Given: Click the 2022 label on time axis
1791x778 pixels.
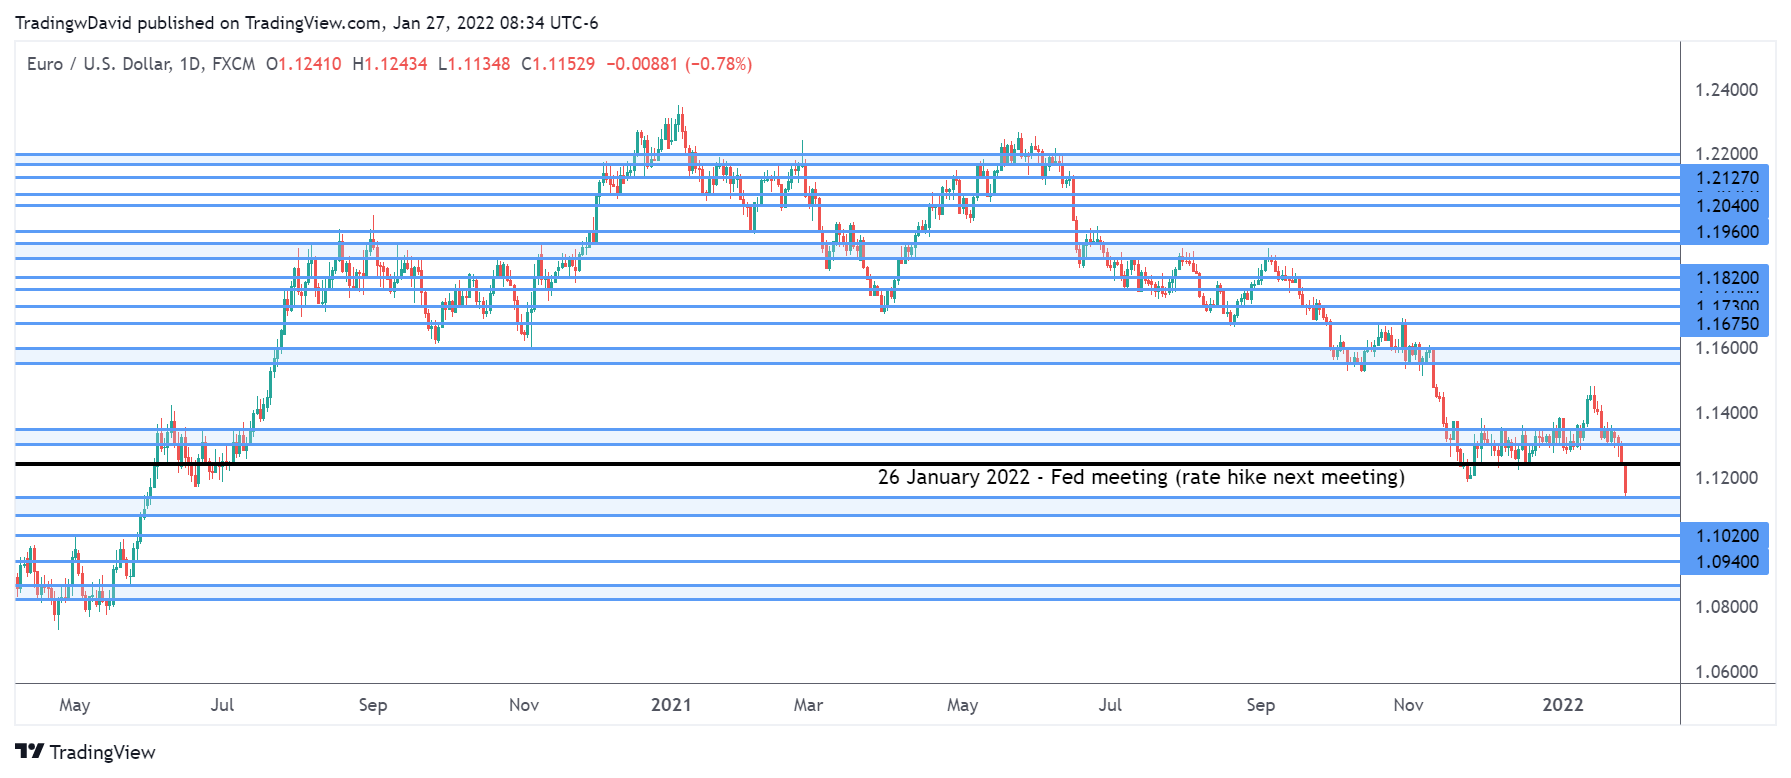Looking at the screenshot, I should pos(1562,705).
